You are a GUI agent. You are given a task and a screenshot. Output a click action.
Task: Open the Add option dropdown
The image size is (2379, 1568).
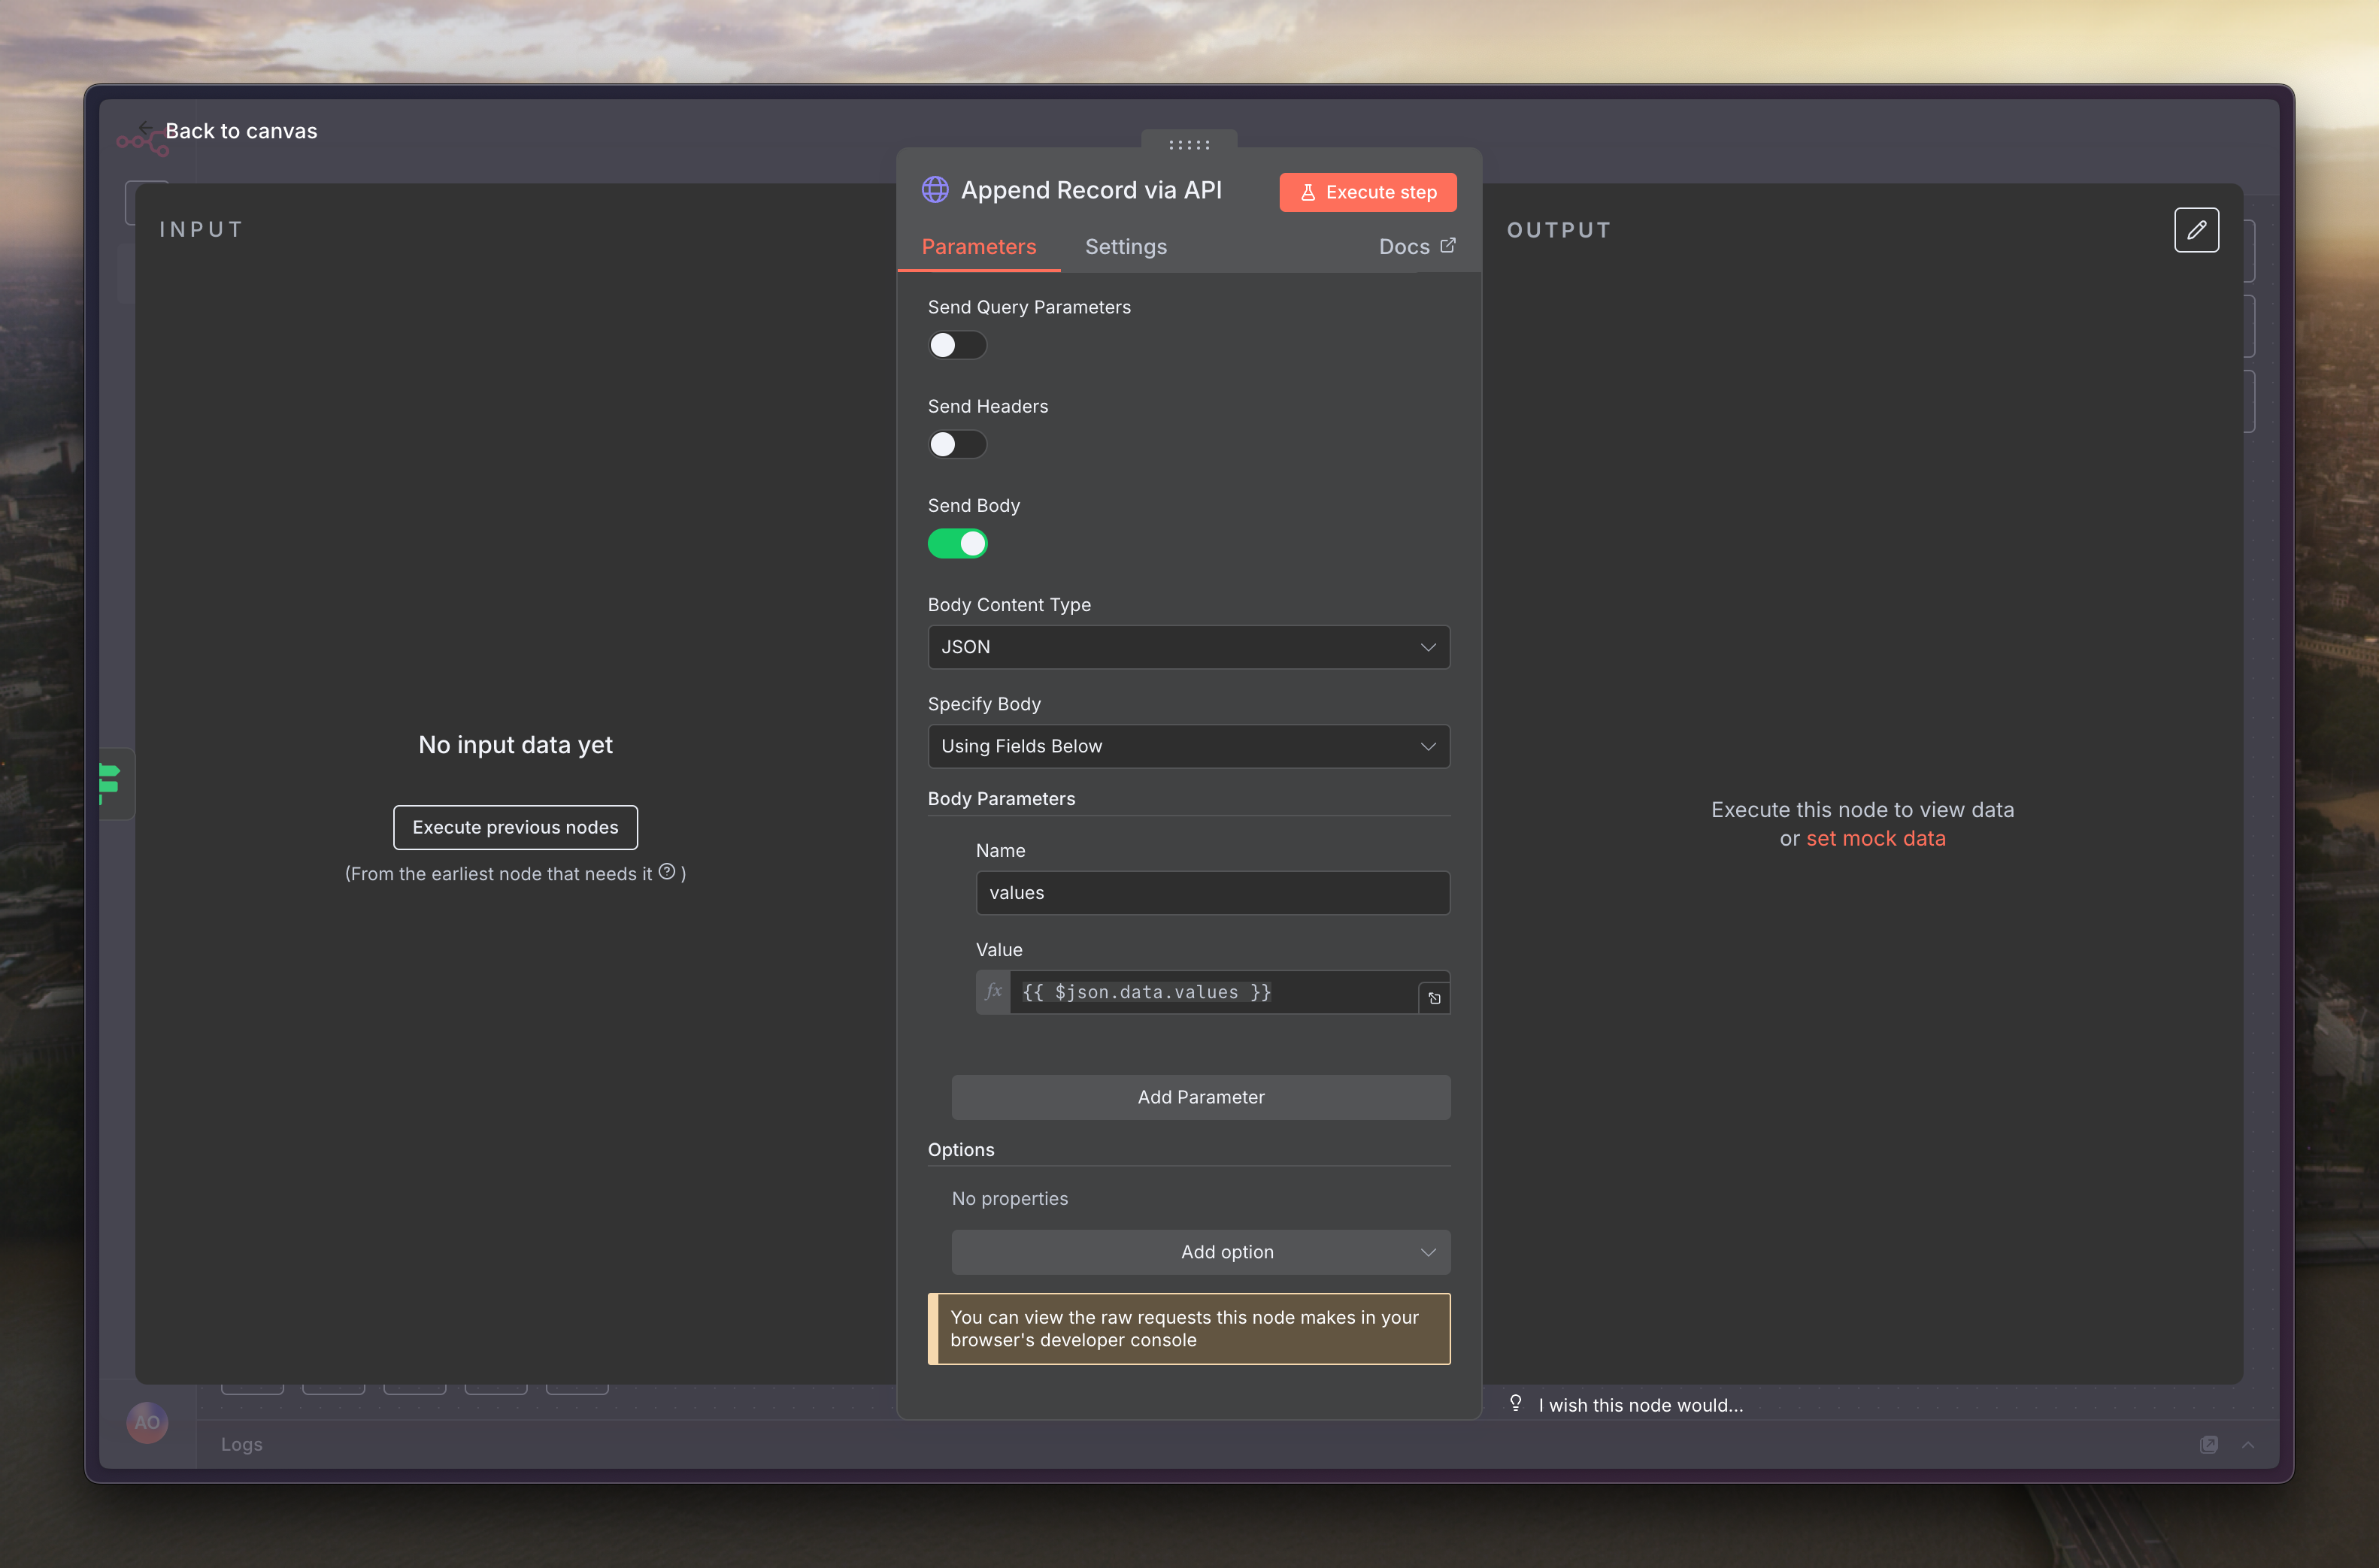pyautogui.click(x=1200, y=1252)
